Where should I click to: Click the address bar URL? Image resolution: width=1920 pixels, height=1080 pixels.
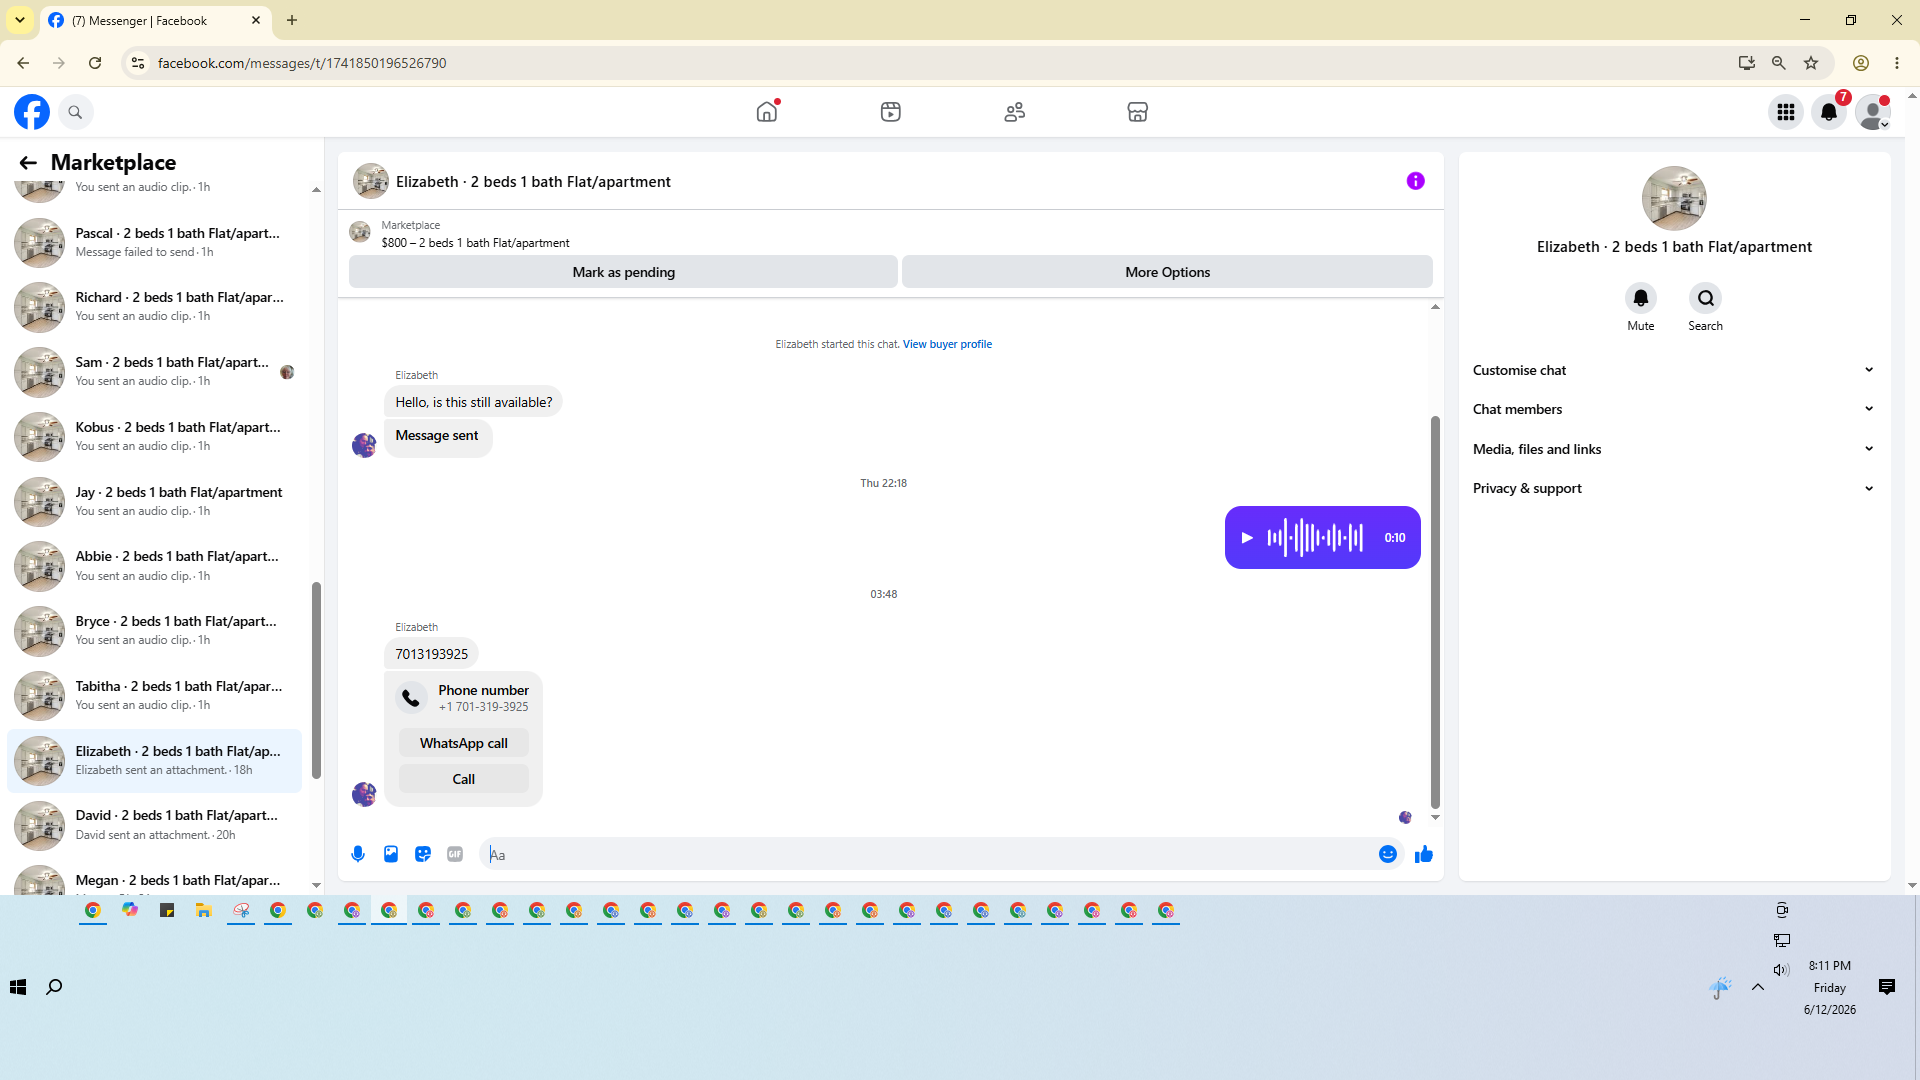(302, 63)
